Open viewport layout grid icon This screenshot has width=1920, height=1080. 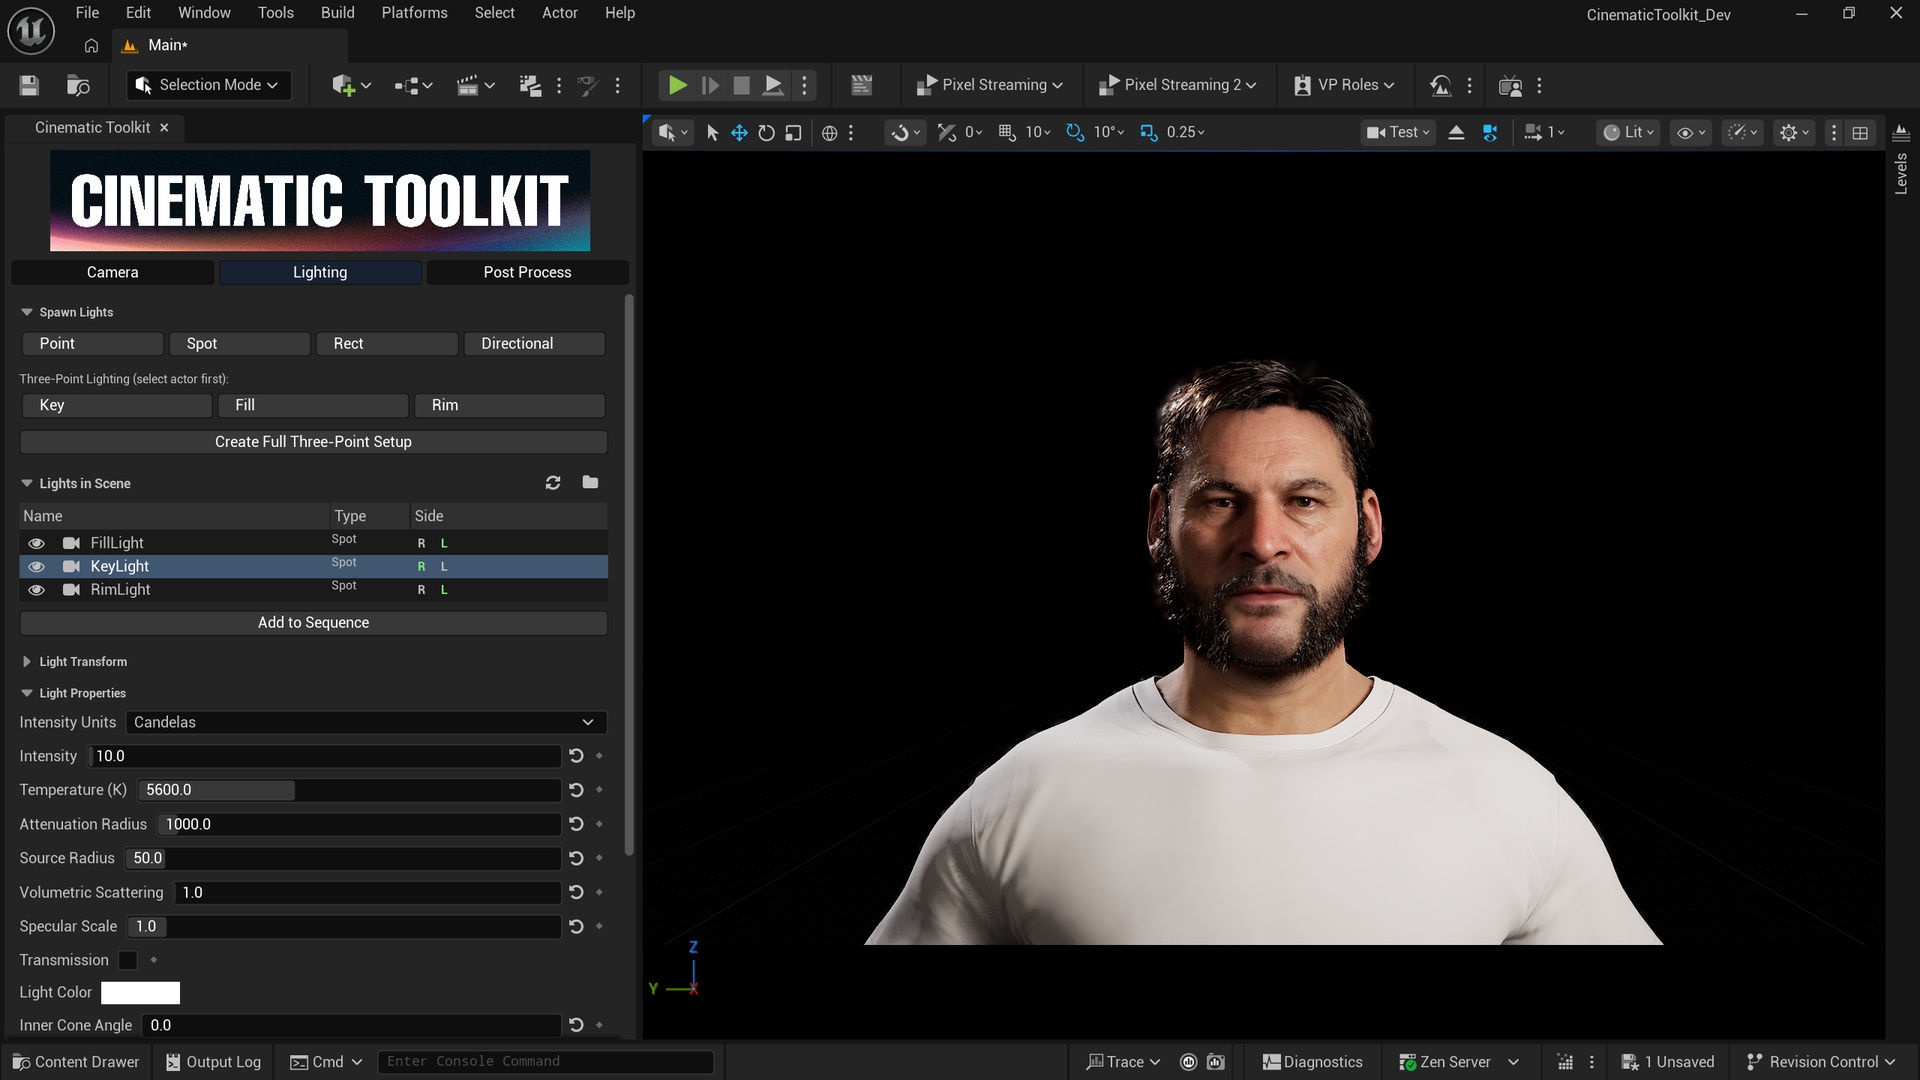tap(1860, 132)
